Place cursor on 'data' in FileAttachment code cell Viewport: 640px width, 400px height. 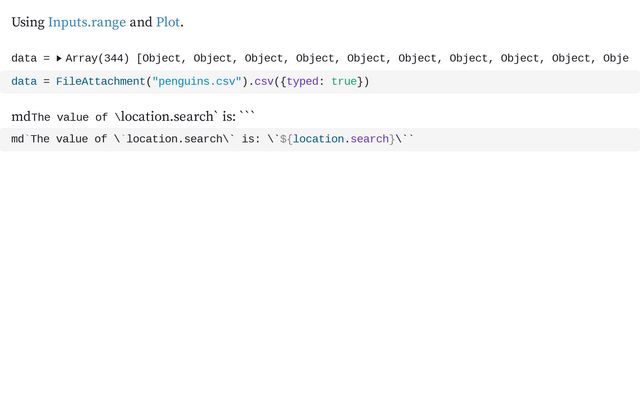click(23, 81)
